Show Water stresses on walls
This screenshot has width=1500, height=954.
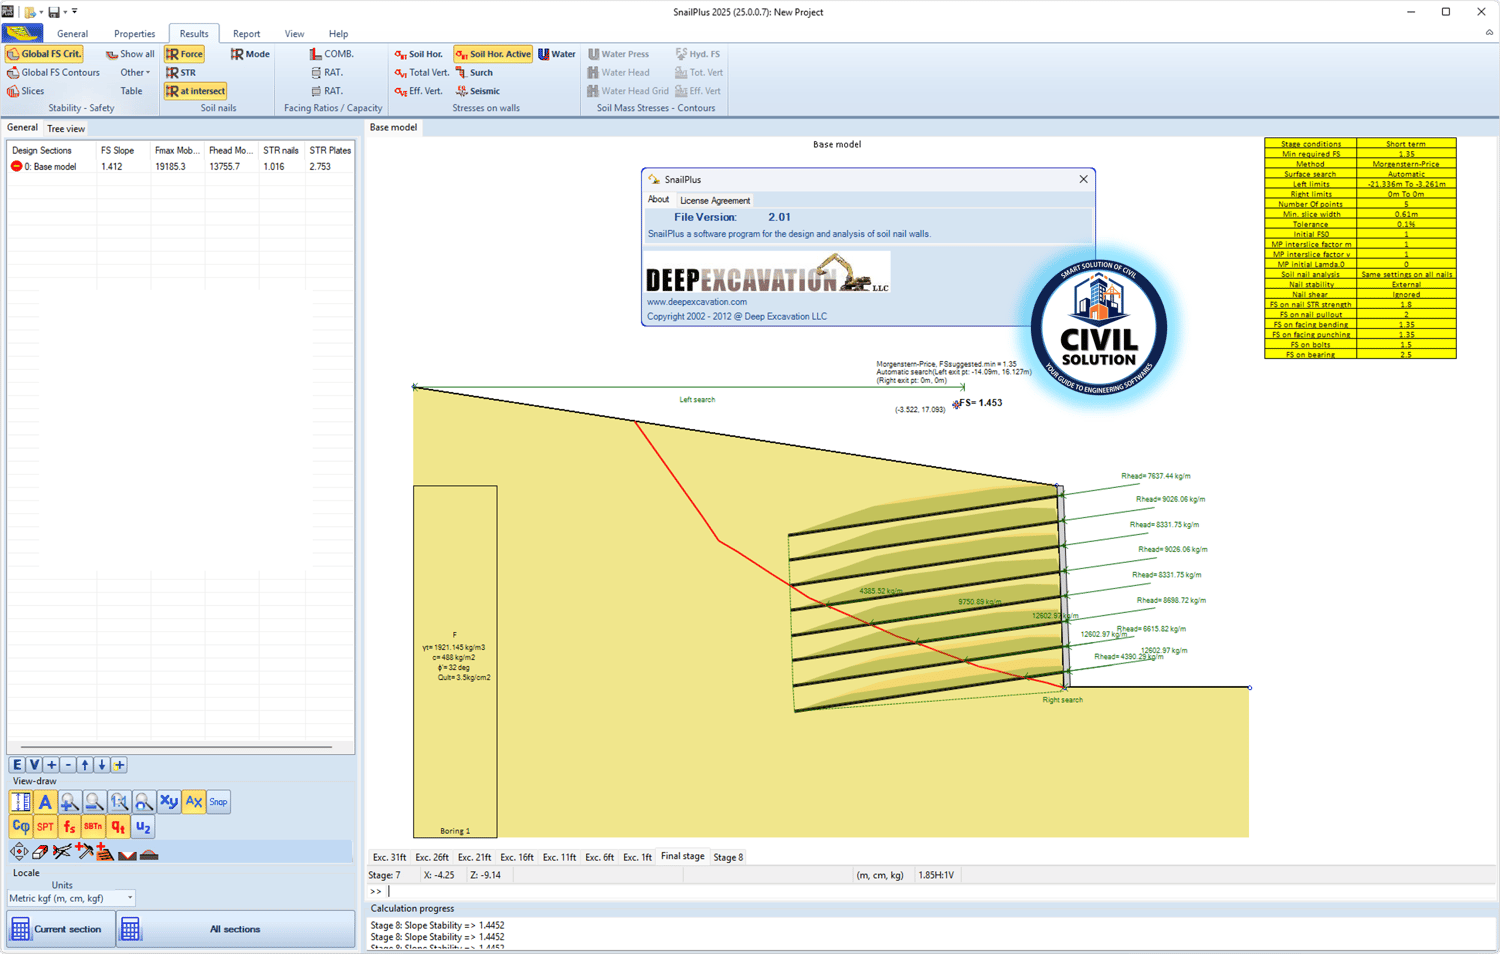[557, 54]
